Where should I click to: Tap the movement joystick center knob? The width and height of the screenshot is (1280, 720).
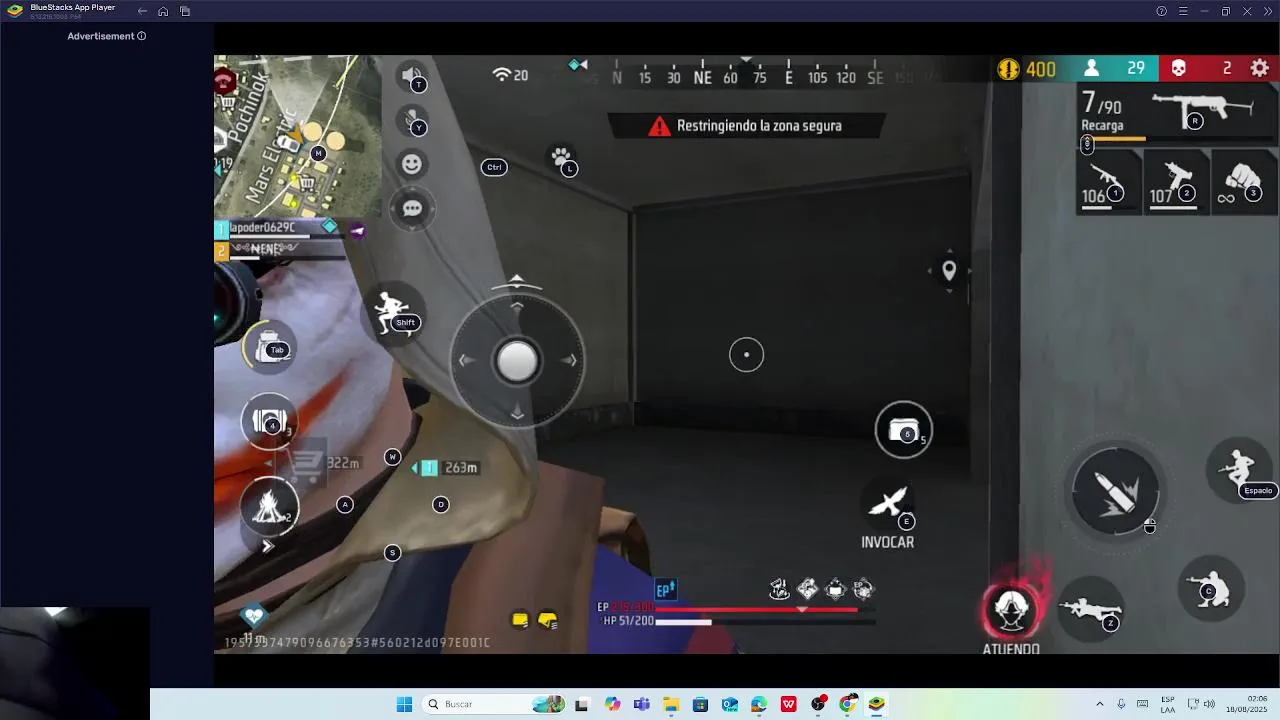tap(517, 361)
